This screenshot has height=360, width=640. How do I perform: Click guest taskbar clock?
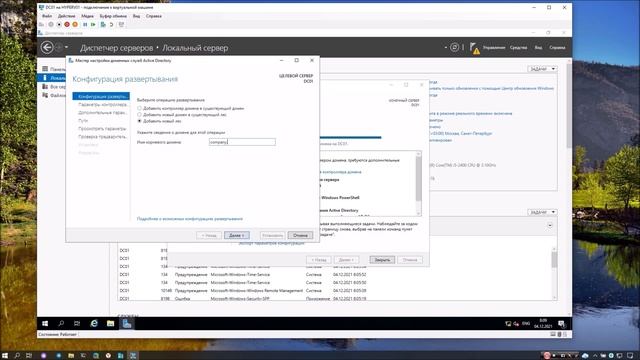[543, 324]
